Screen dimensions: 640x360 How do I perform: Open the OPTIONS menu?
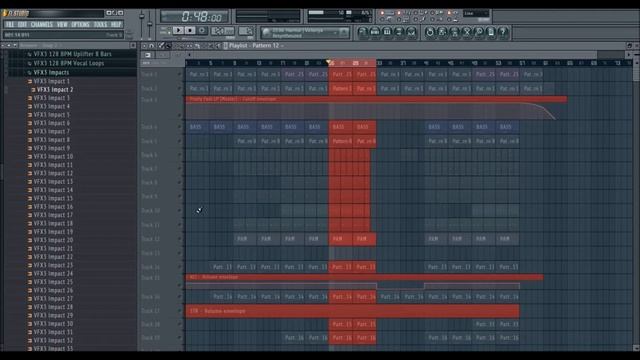80,24
